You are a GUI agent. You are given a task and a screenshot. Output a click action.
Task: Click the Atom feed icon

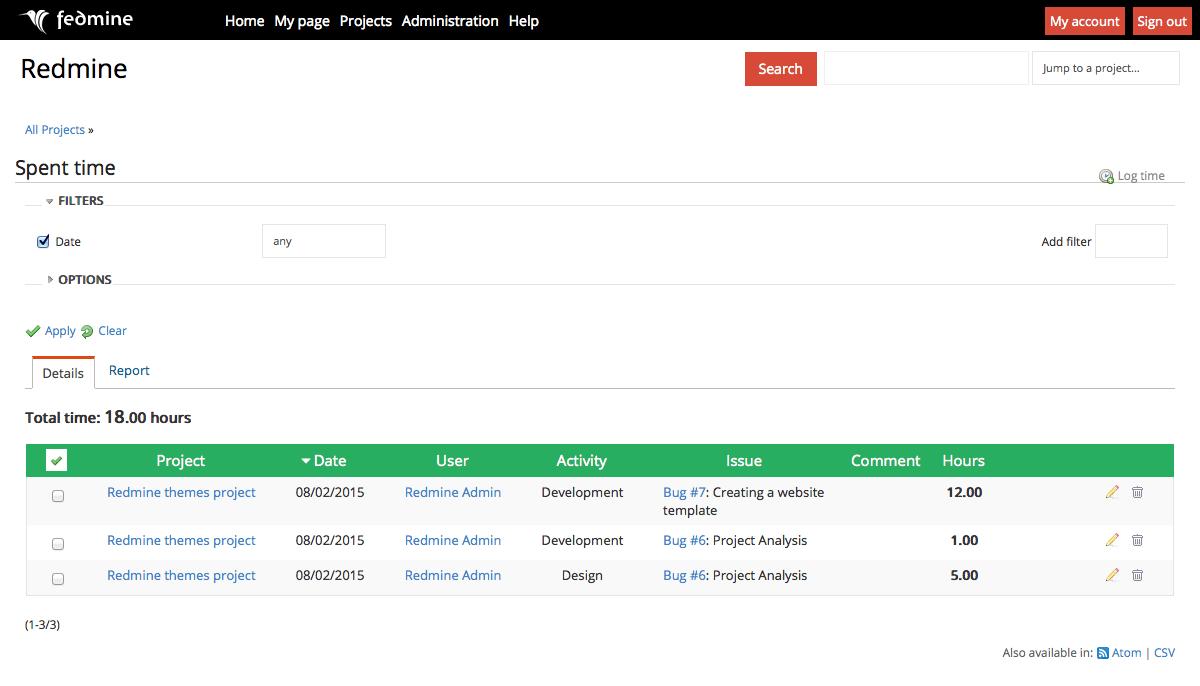1103,653
